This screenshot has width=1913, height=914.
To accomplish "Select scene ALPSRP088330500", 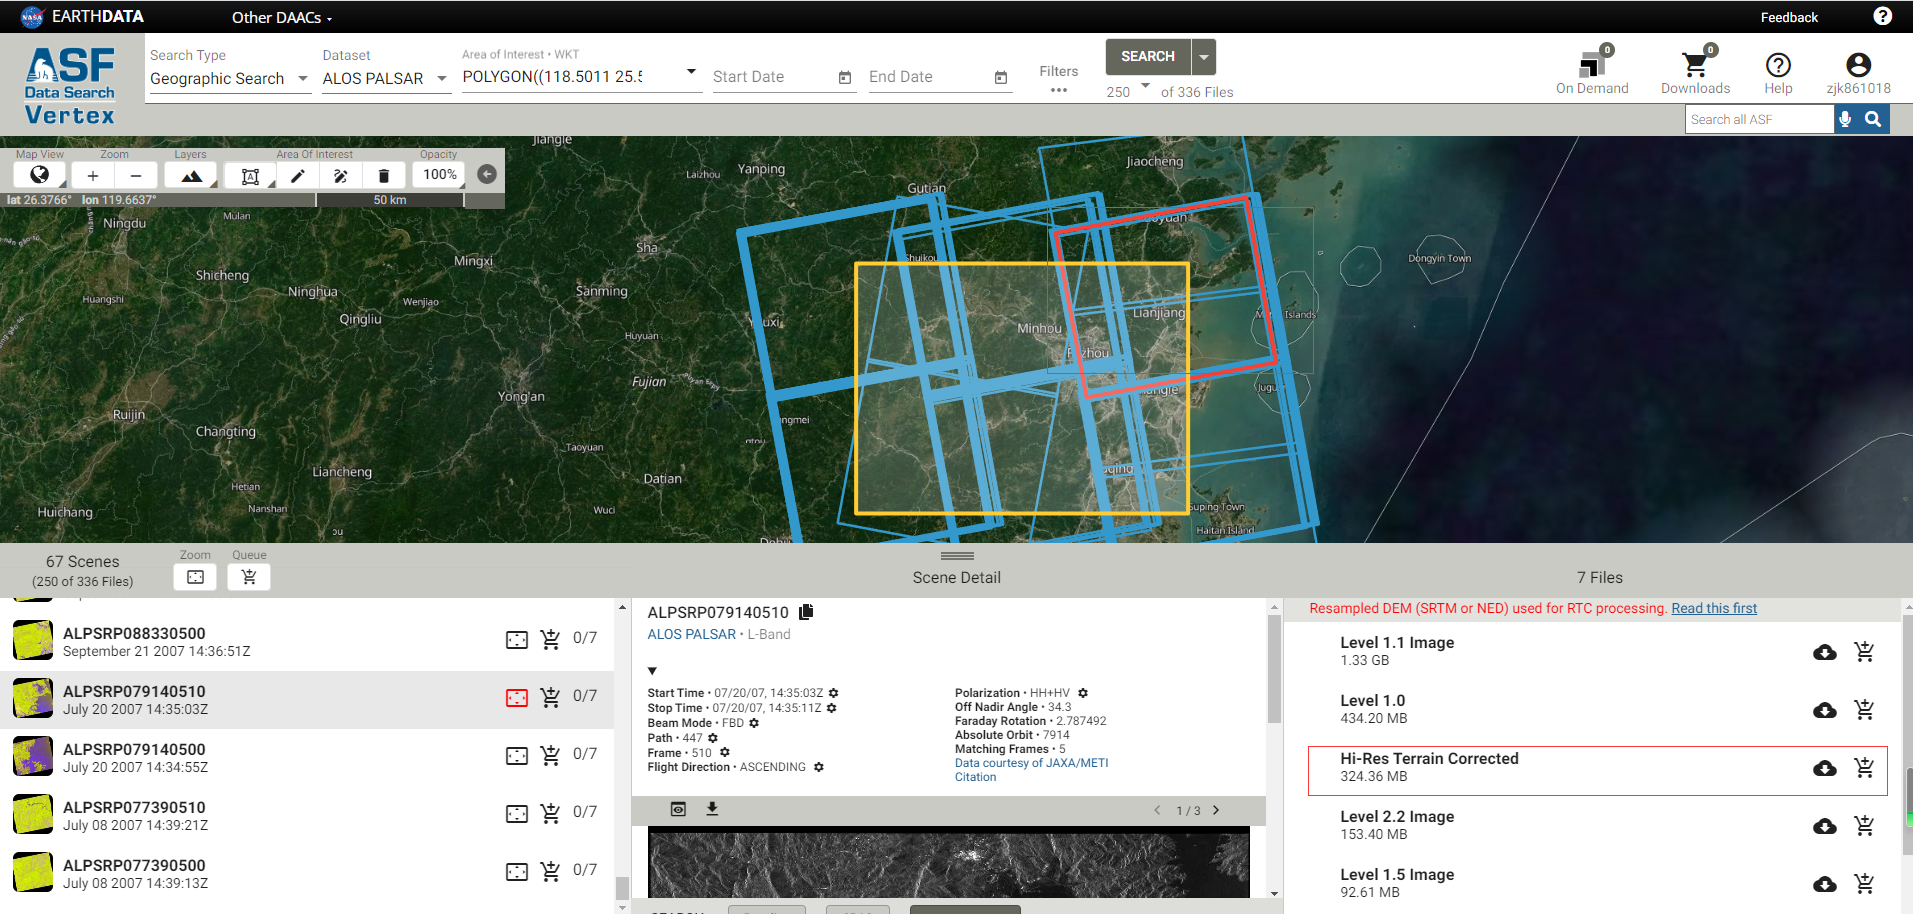I will click(x=307, y=642).
